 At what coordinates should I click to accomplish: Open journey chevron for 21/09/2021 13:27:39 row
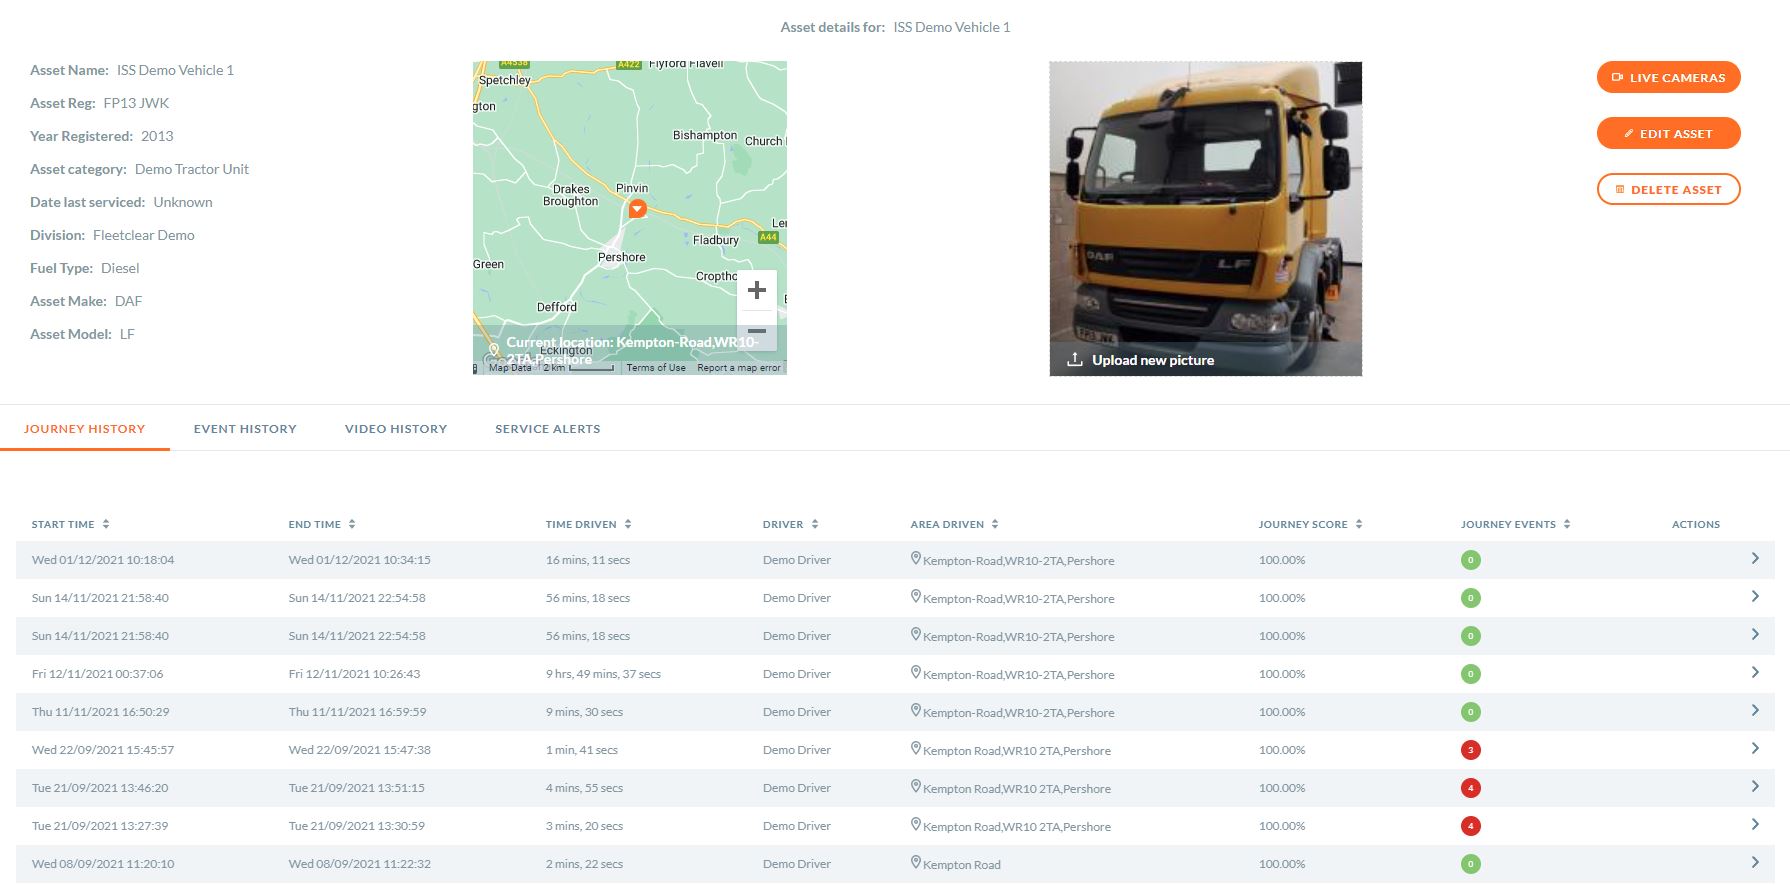pos(1755,825)
